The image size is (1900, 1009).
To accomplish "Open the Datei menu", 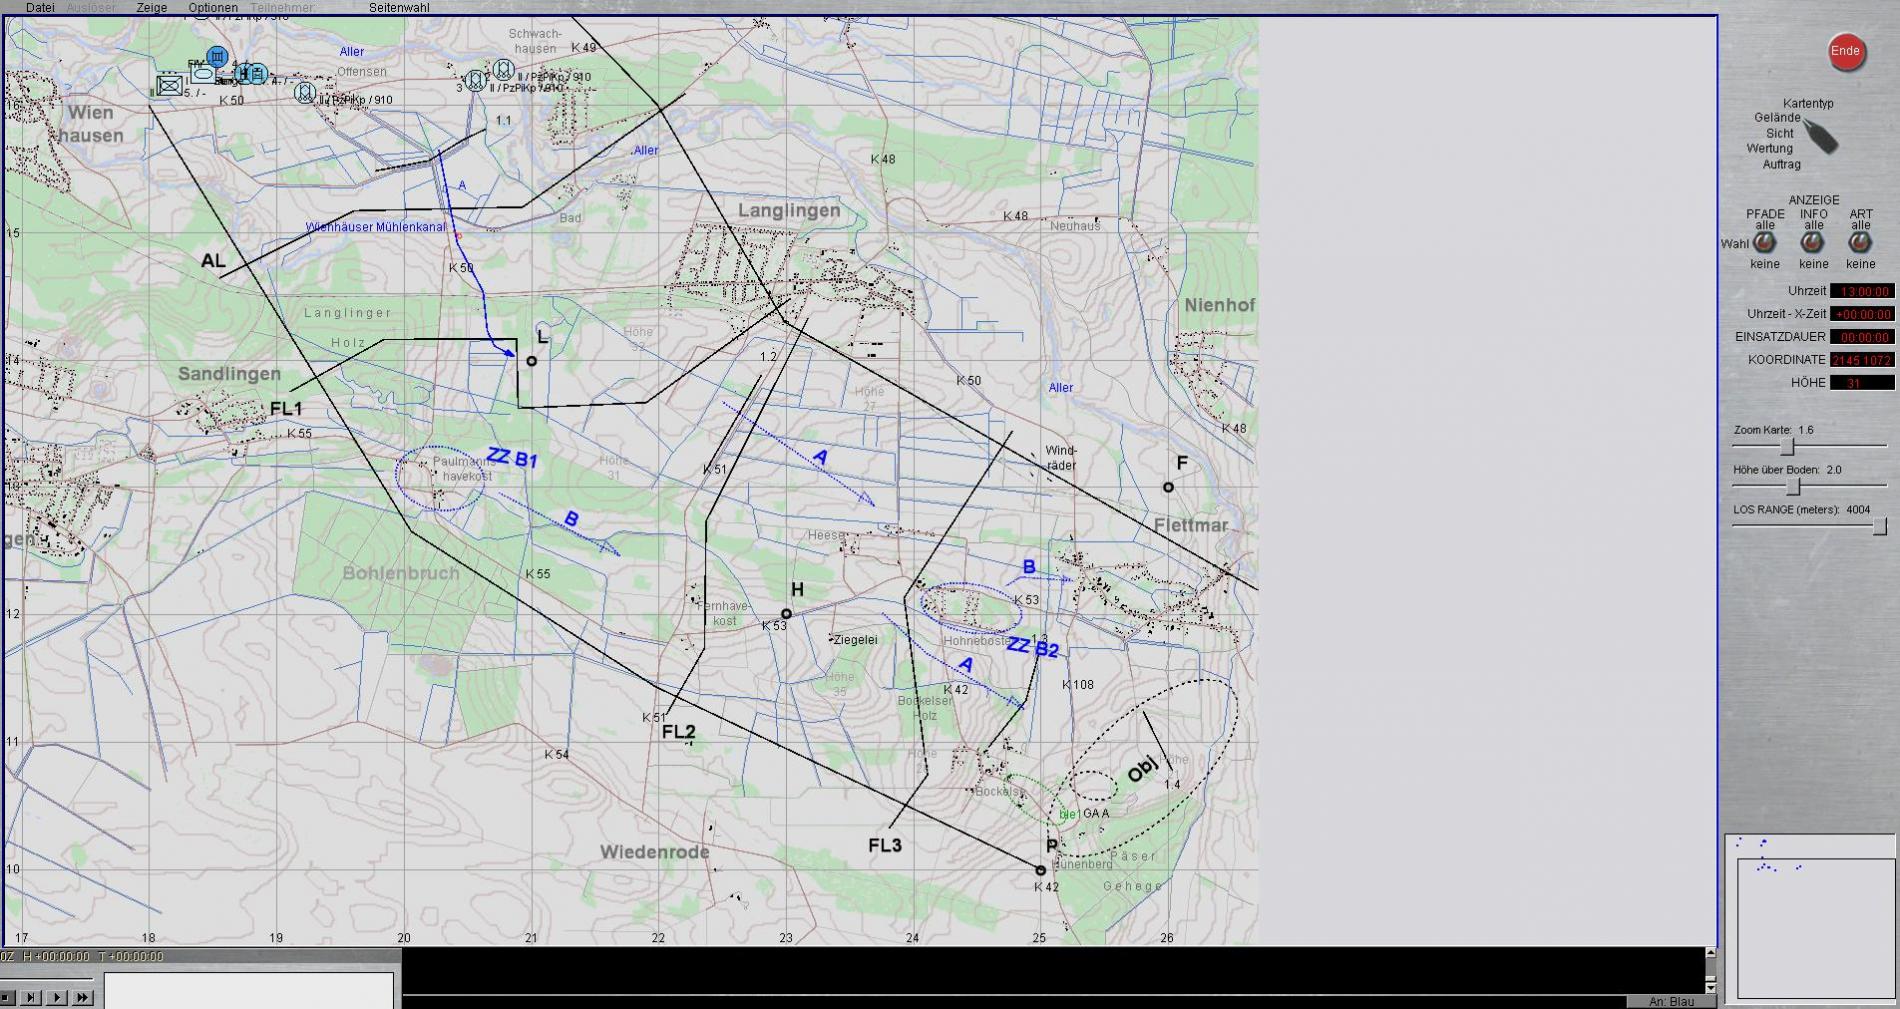I will coord(40,8).
